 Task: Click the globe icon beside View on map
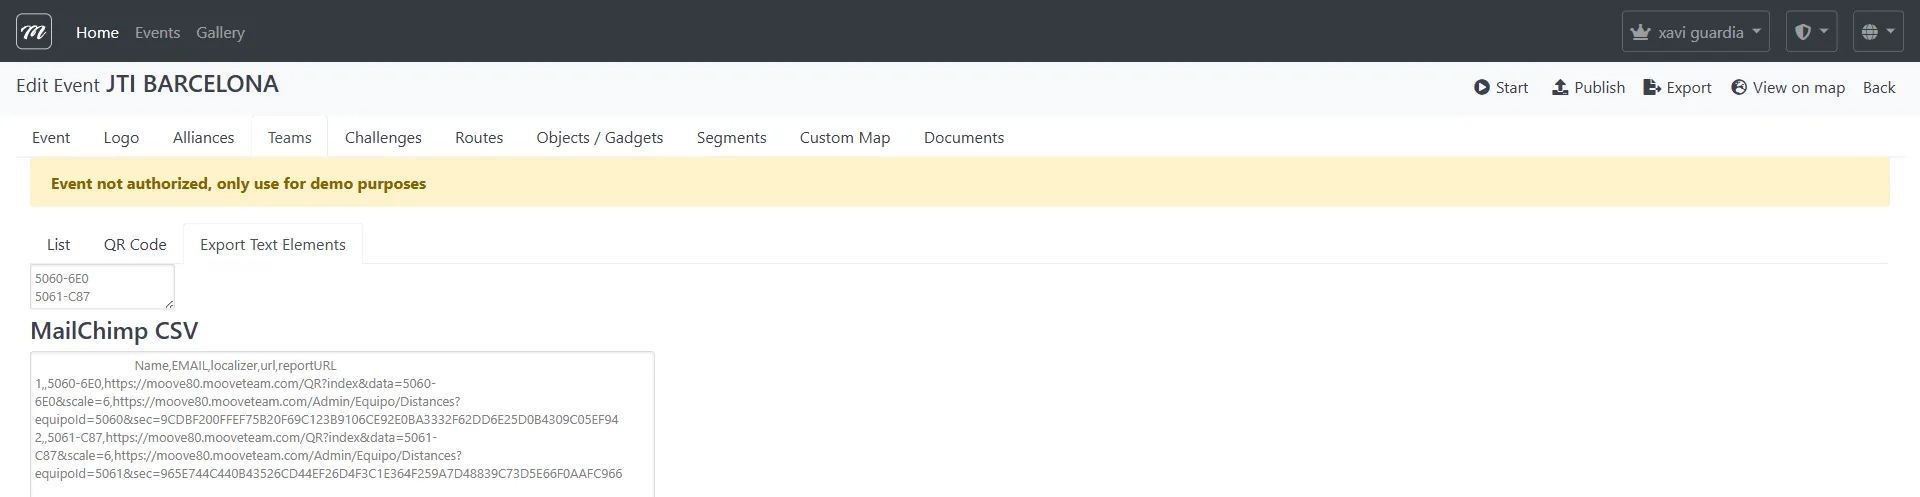click(x=1739, y=88)
